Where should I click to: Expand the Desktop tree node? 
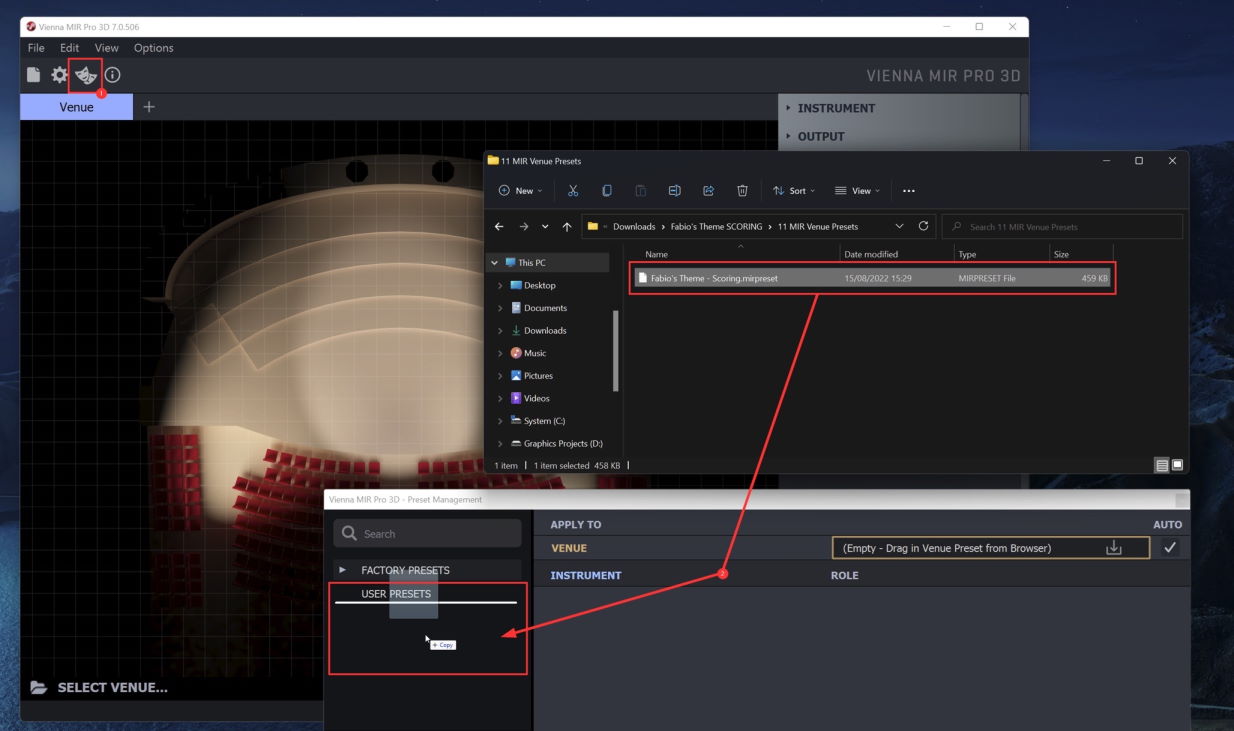(x=501, y=286)
